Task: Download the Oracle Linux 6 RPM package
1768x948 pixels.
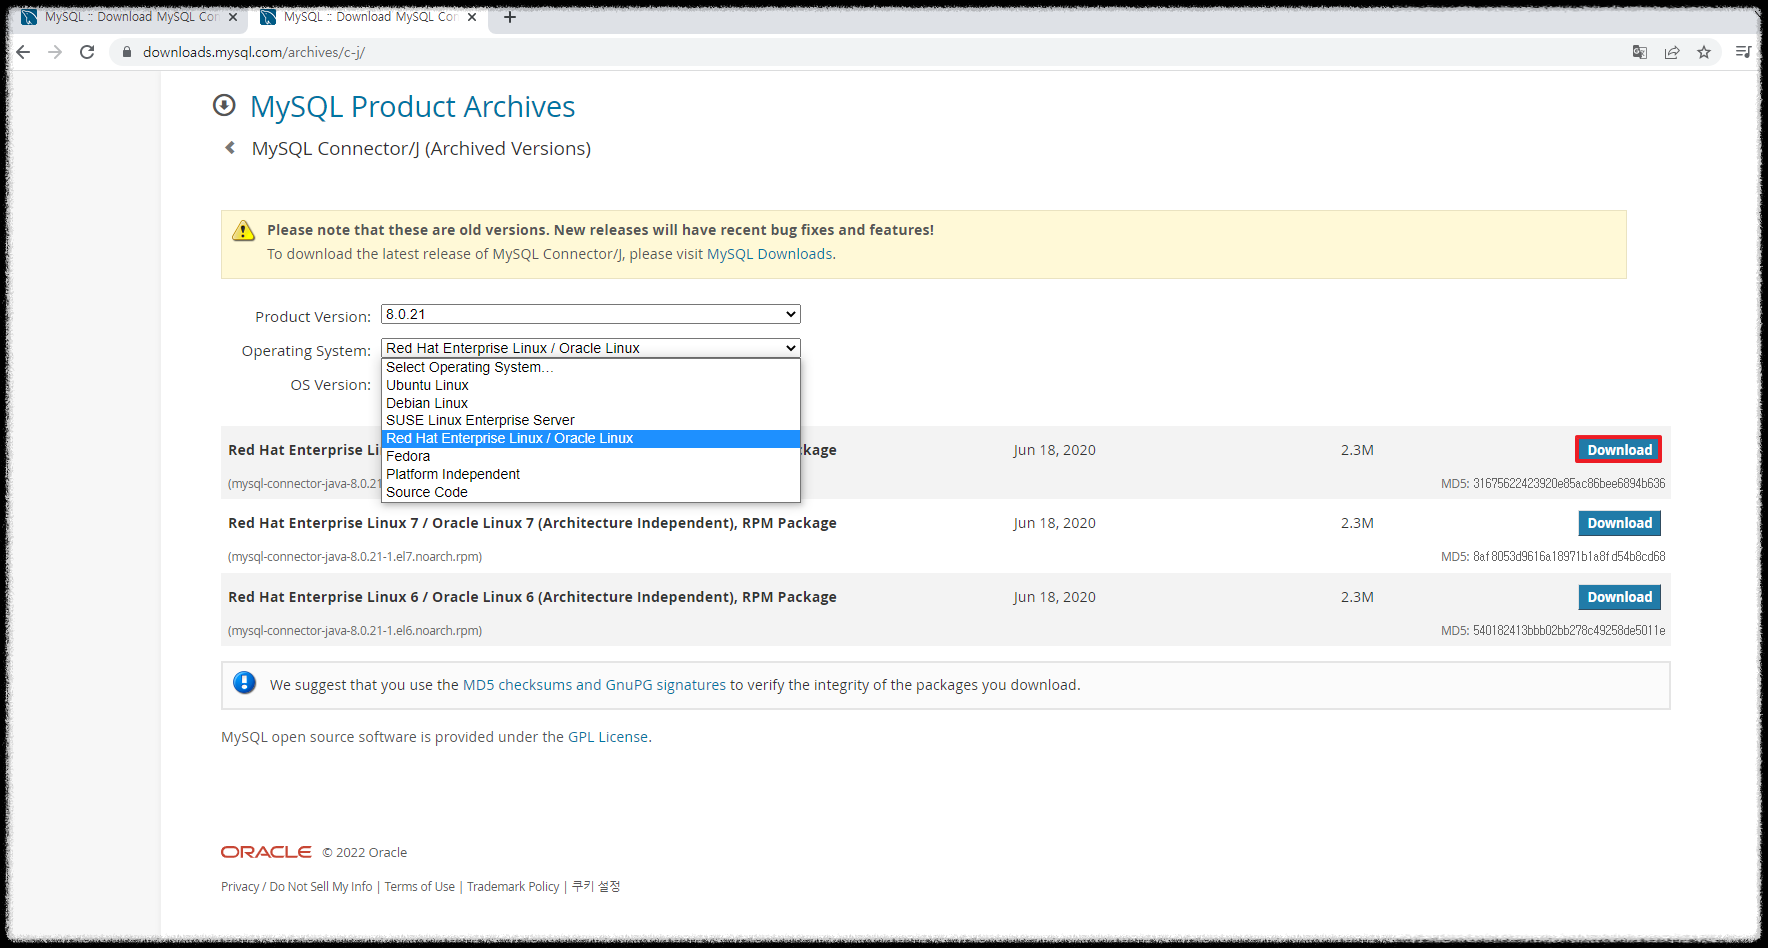Action: [x=1619, y=597]
